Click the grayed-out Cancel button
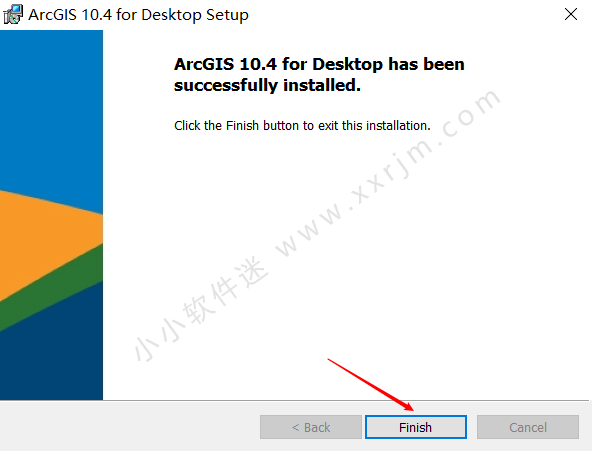 (x=528, y=427)
